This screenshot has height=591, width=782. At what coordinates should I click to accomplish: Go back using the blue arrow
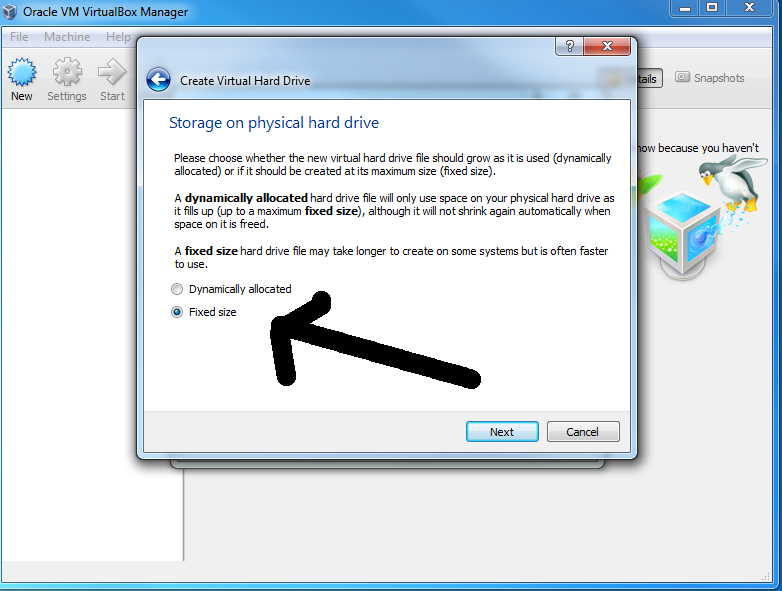click(x=159, y=80)
